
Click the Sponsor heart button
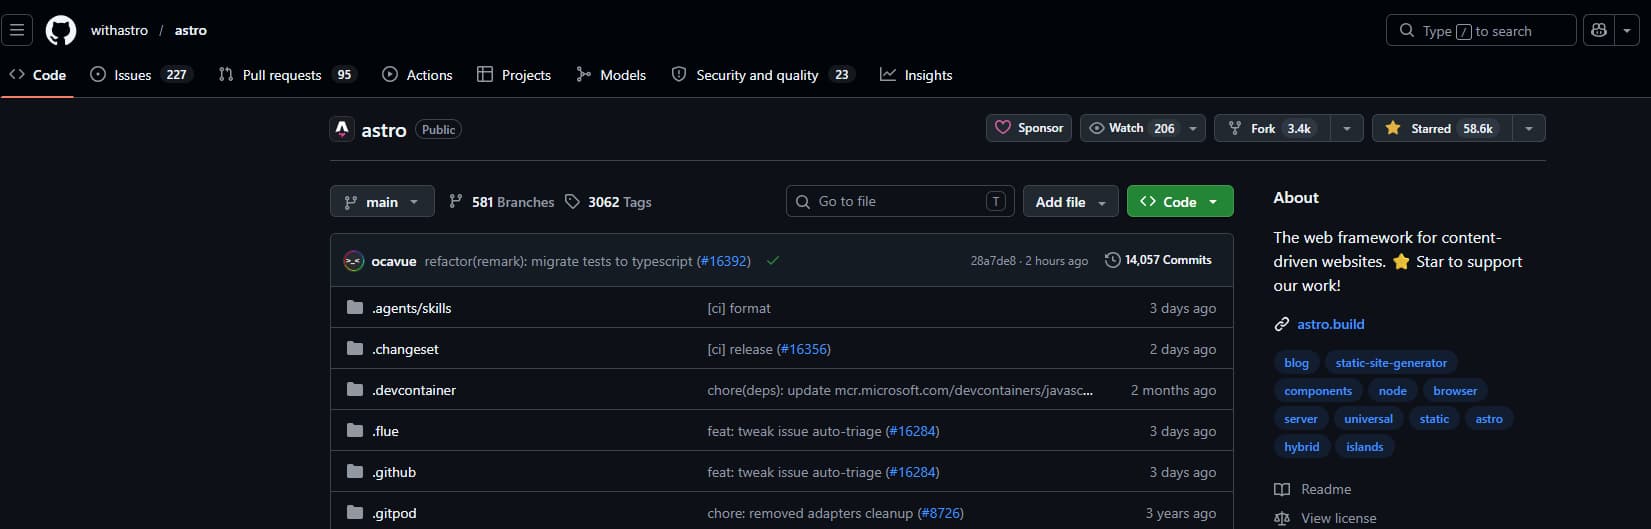(x=1029, y=128)
